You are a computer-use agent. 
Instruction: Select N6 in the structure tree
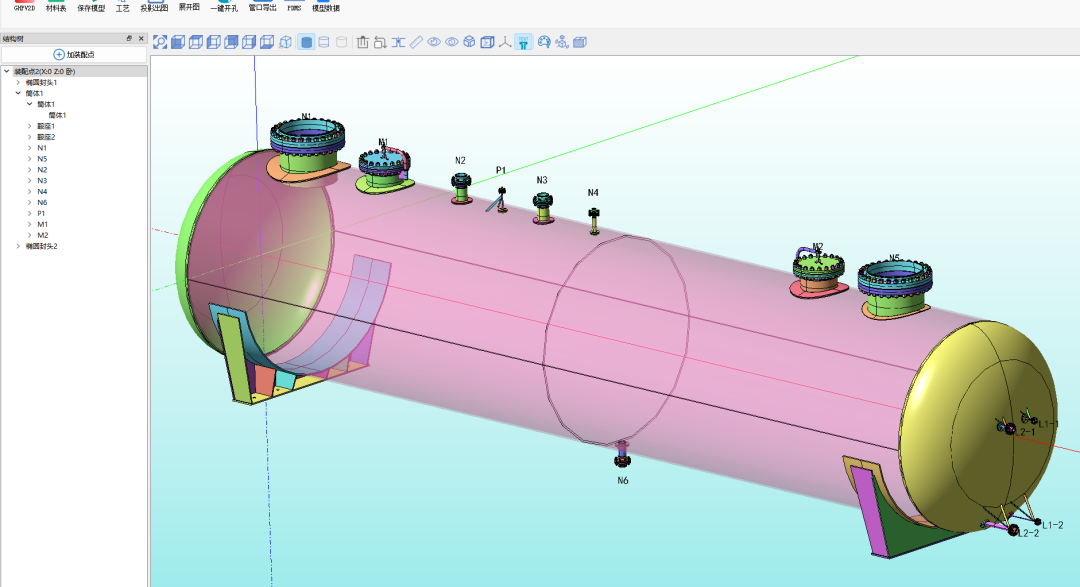(42, 203)
